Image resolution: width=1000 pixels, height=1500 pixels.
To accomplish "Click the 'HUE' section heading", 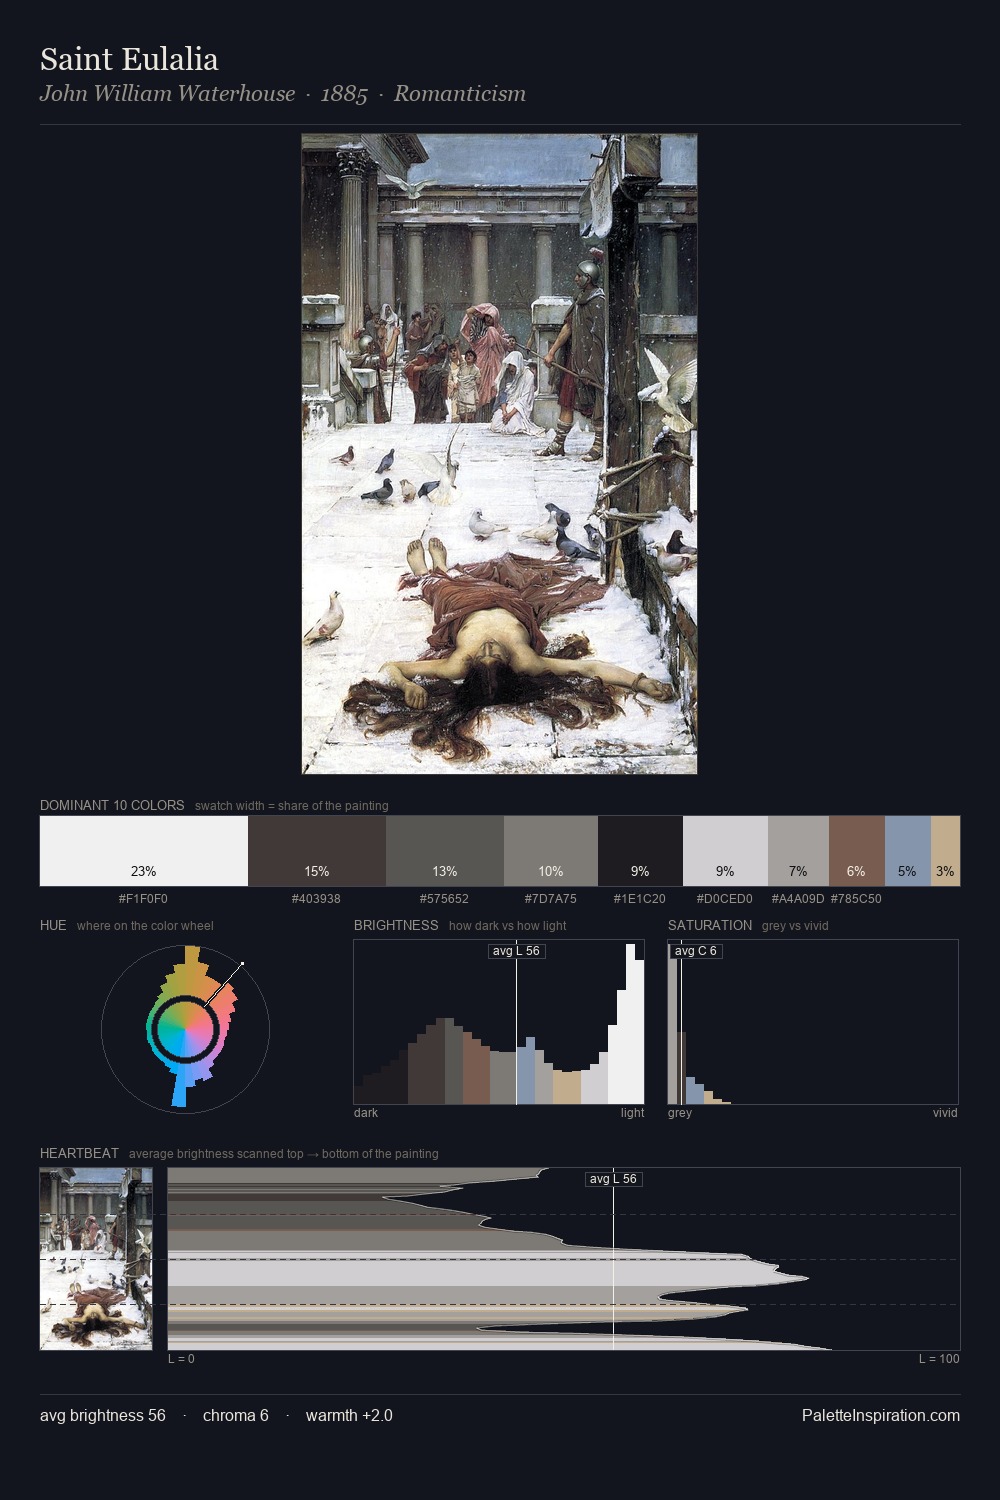I will [x=53, y=925].
